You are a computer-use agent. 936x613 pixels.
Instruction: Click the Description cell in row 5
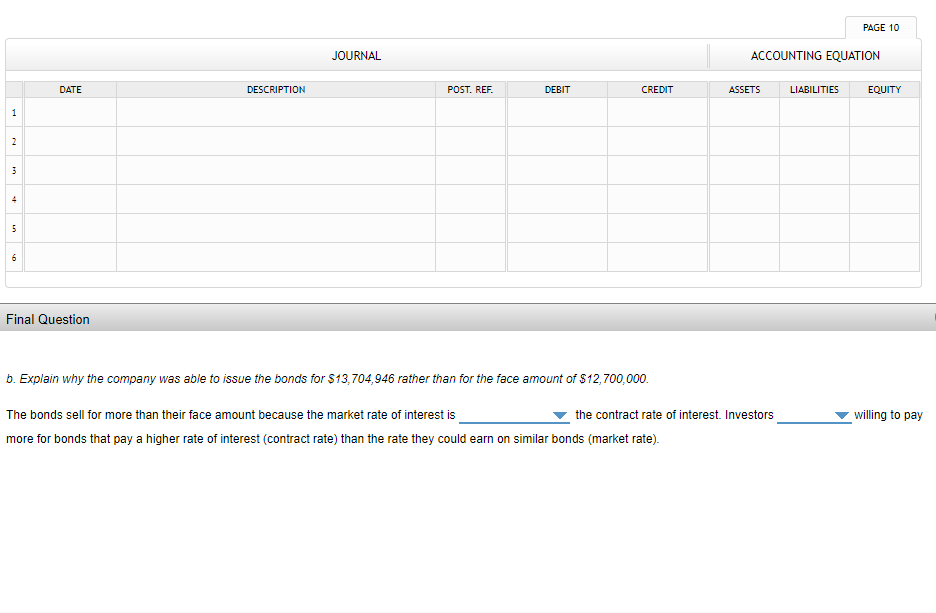pos(276,228)
